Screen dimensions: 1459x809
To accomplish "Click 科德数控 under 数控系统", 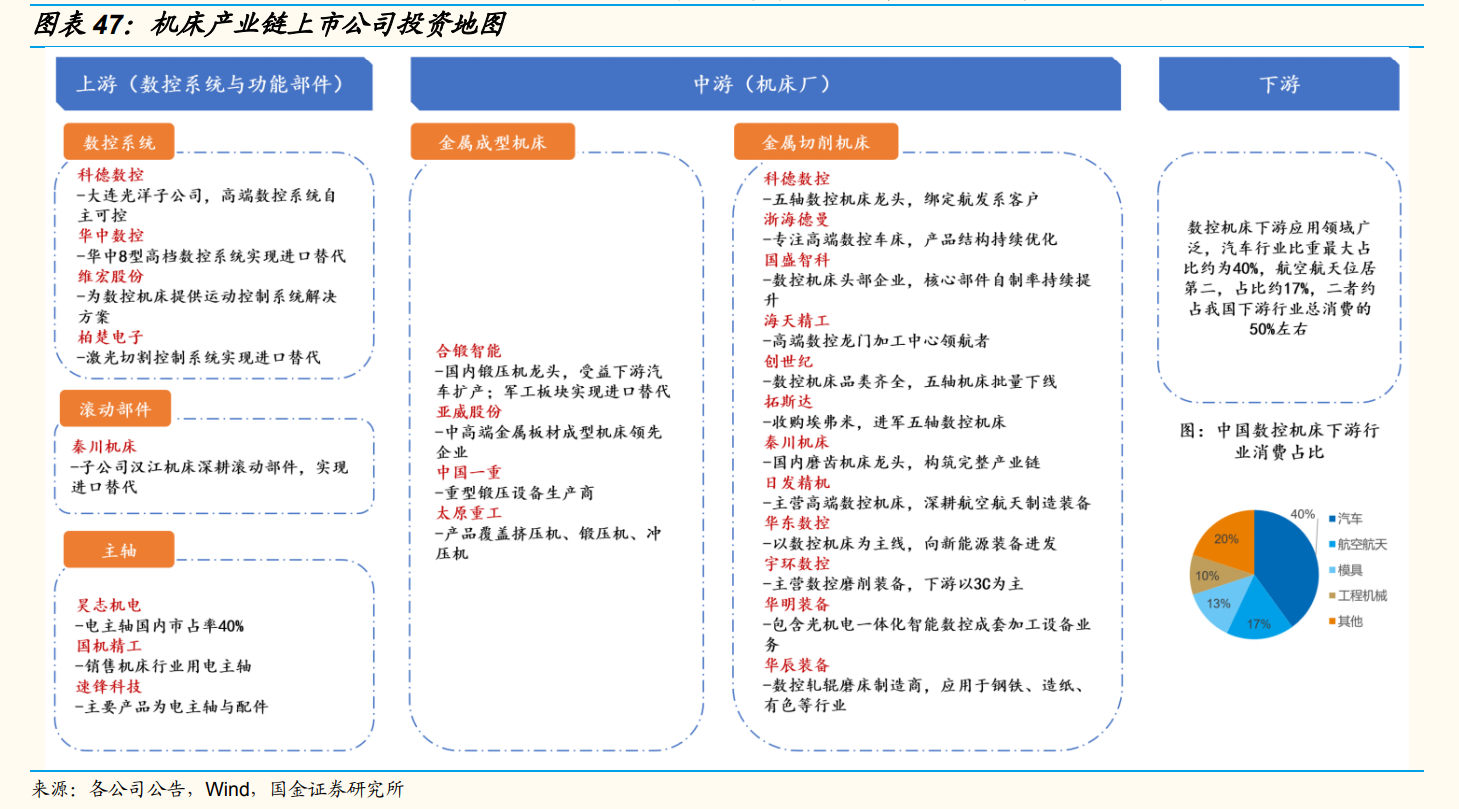I will tap(111, 175).
